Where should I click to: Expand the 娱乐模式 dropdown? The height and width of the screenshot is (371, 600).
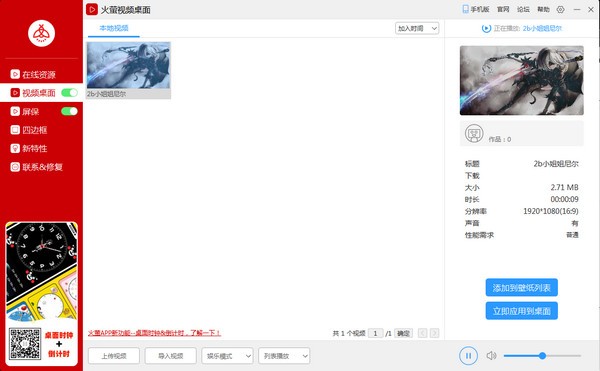point(227,356)
